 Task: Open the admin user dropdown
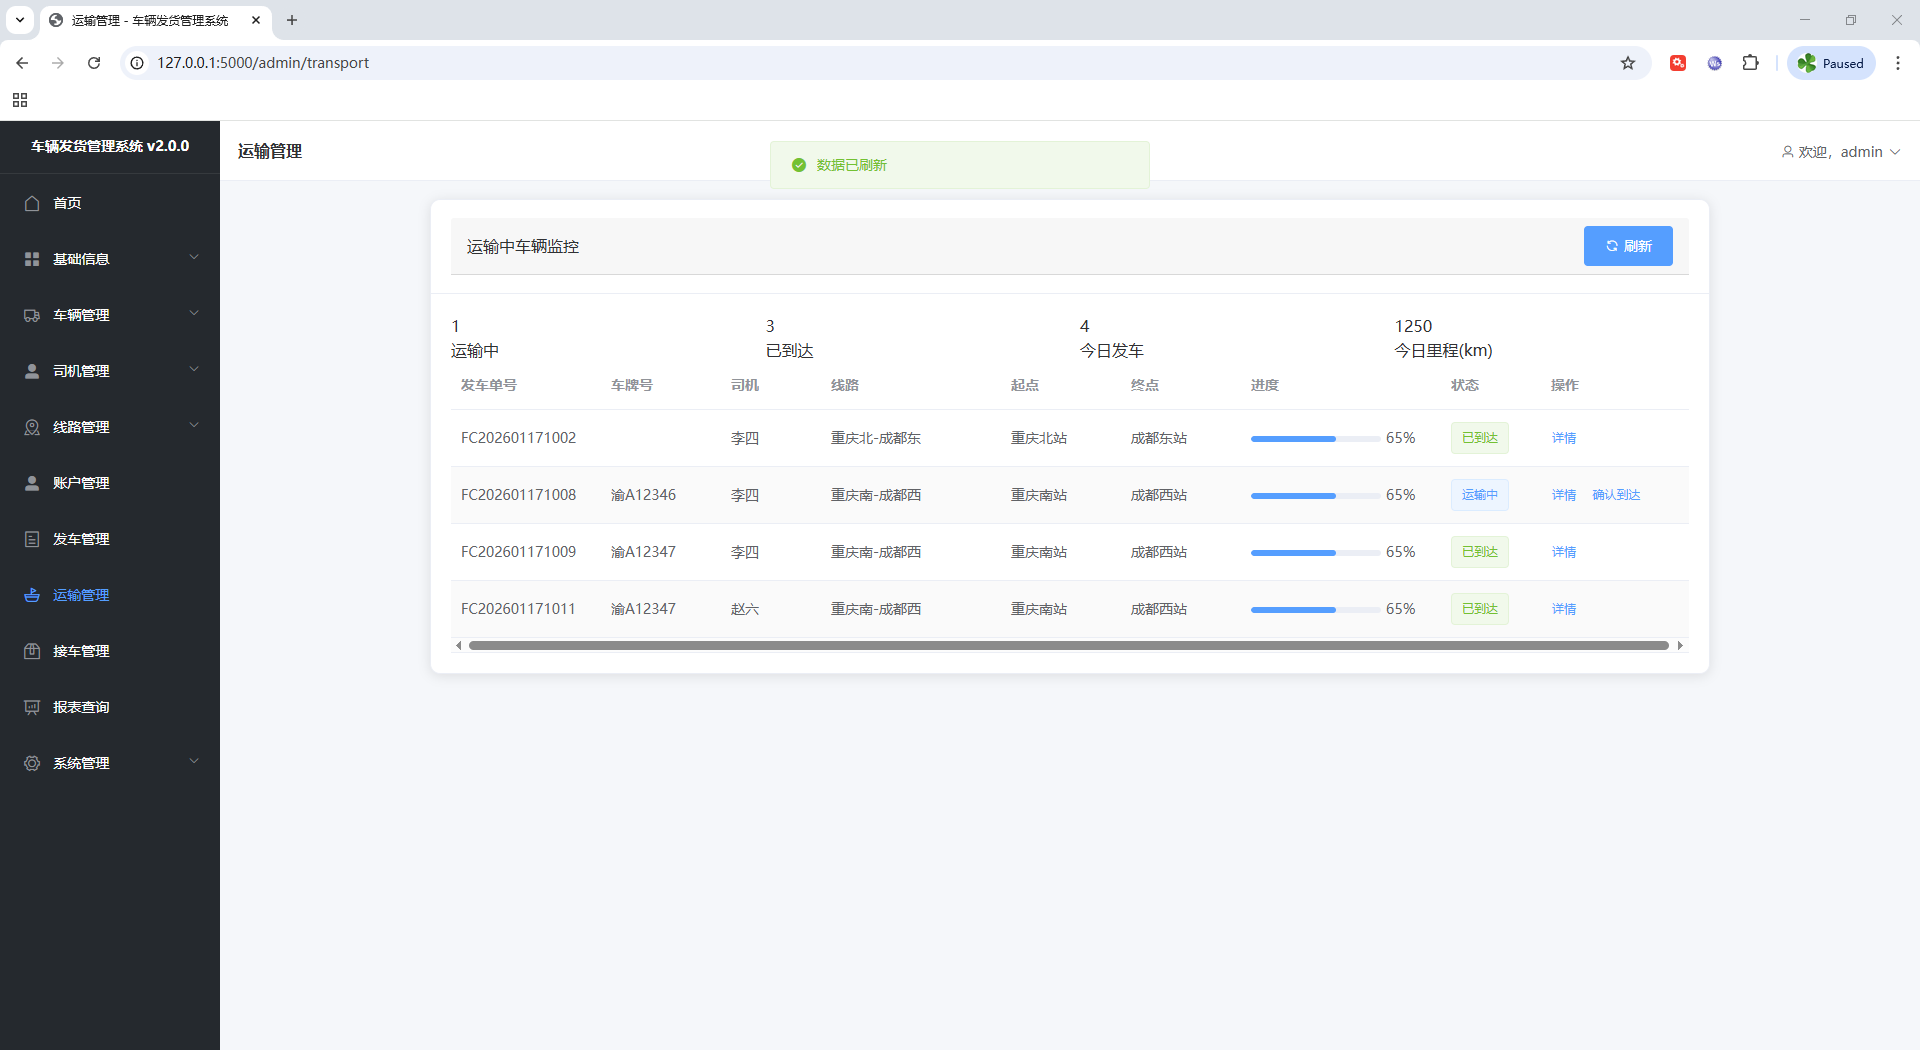click(x=1840, y=152)
